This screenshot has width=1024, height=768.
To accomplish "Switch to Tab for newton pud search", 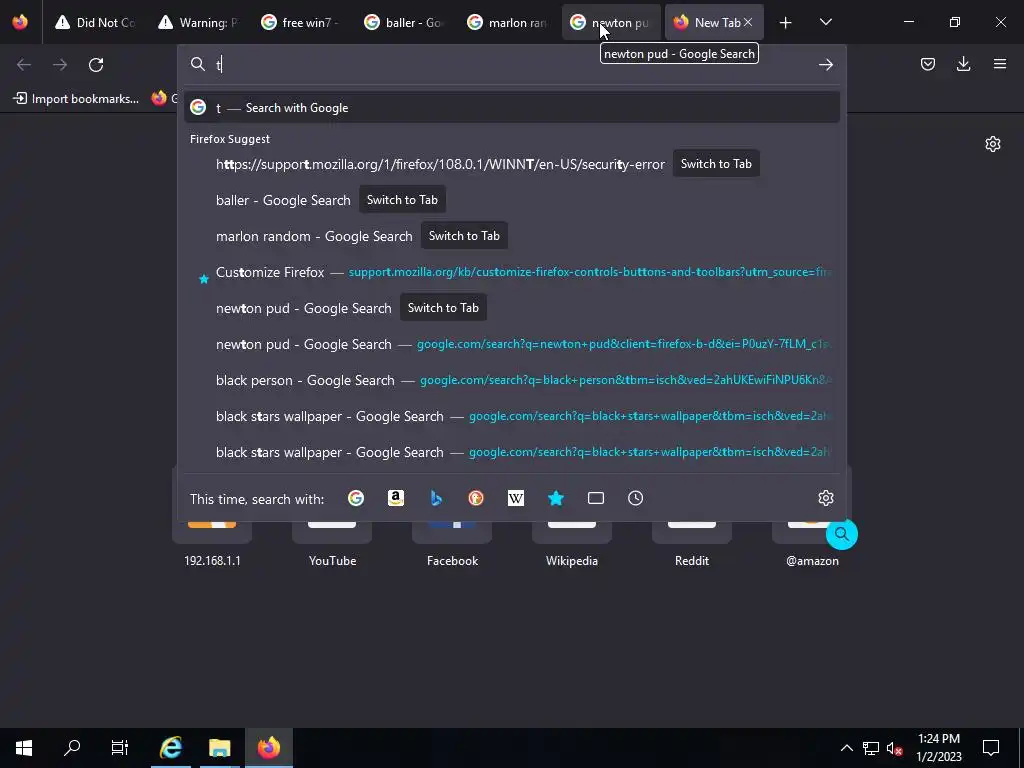I will coord(443,308).
